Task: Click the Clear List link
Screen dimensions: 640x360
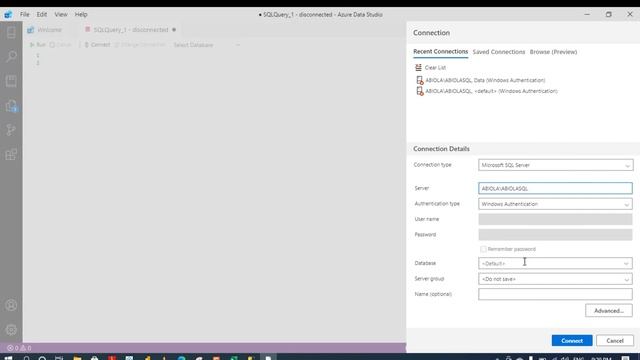Action: [435, 68]
